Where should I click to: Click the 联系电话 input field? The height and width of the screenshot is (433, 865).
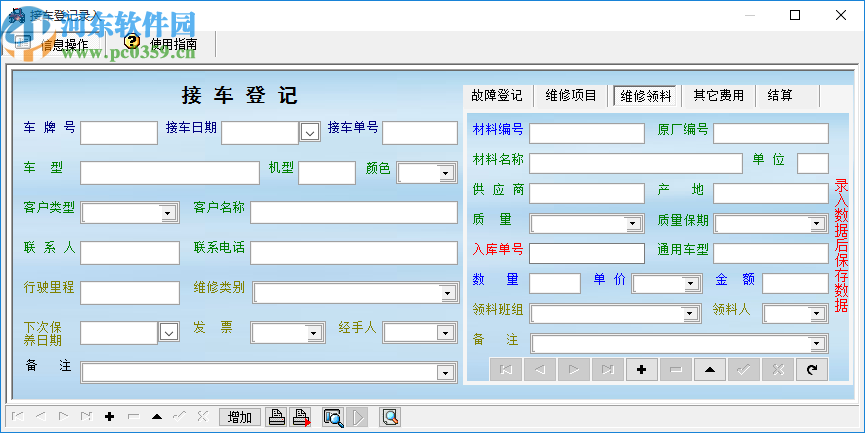[x=354, y=253]
